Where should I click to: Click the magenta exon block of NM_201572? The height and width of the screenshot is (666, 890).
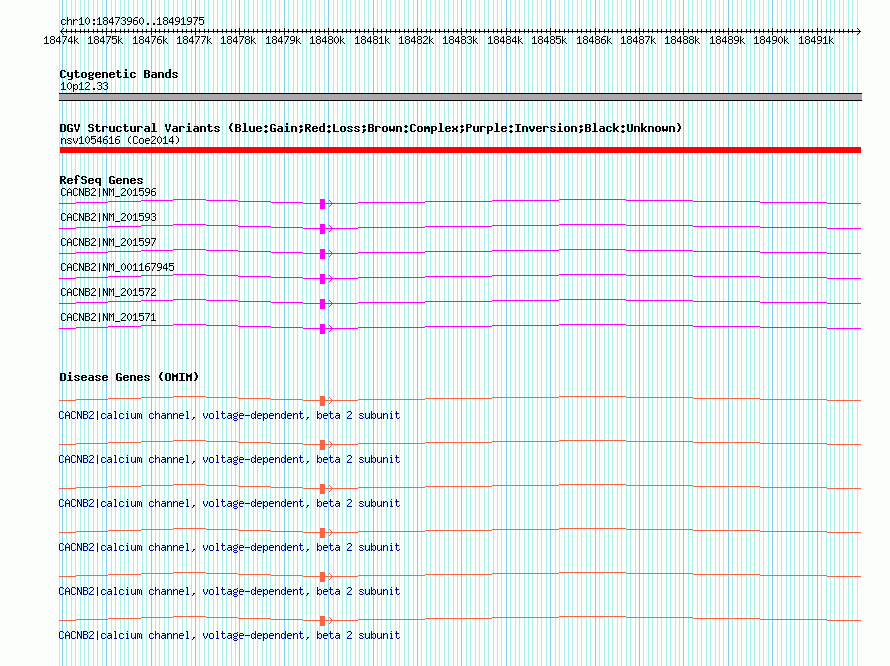point(322,304)
